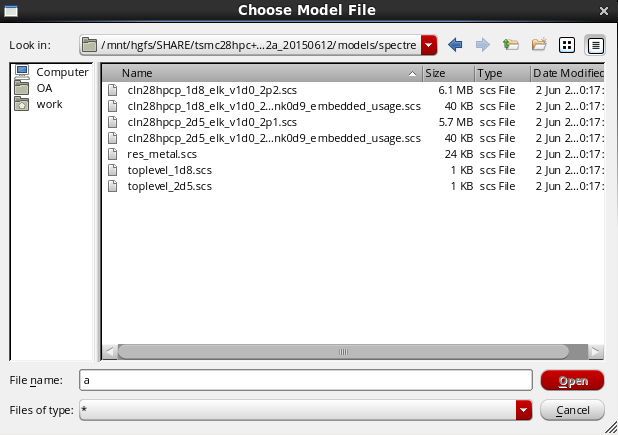This screenshot has width=618, height=435.
Task: Switch to detail view mode
Action: [x=596, y=45]
